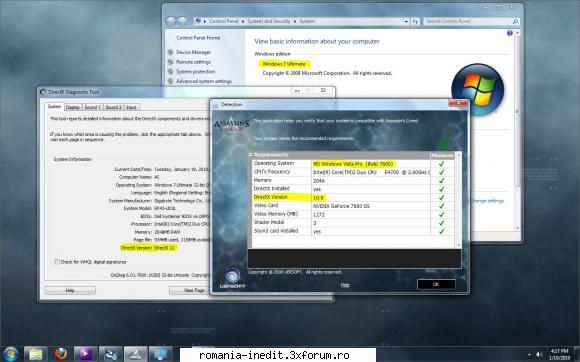The height and width of the screenshot is (362, 580).
Task: Switch to the Sound 1 tab
Action: (x=92, y=107)
